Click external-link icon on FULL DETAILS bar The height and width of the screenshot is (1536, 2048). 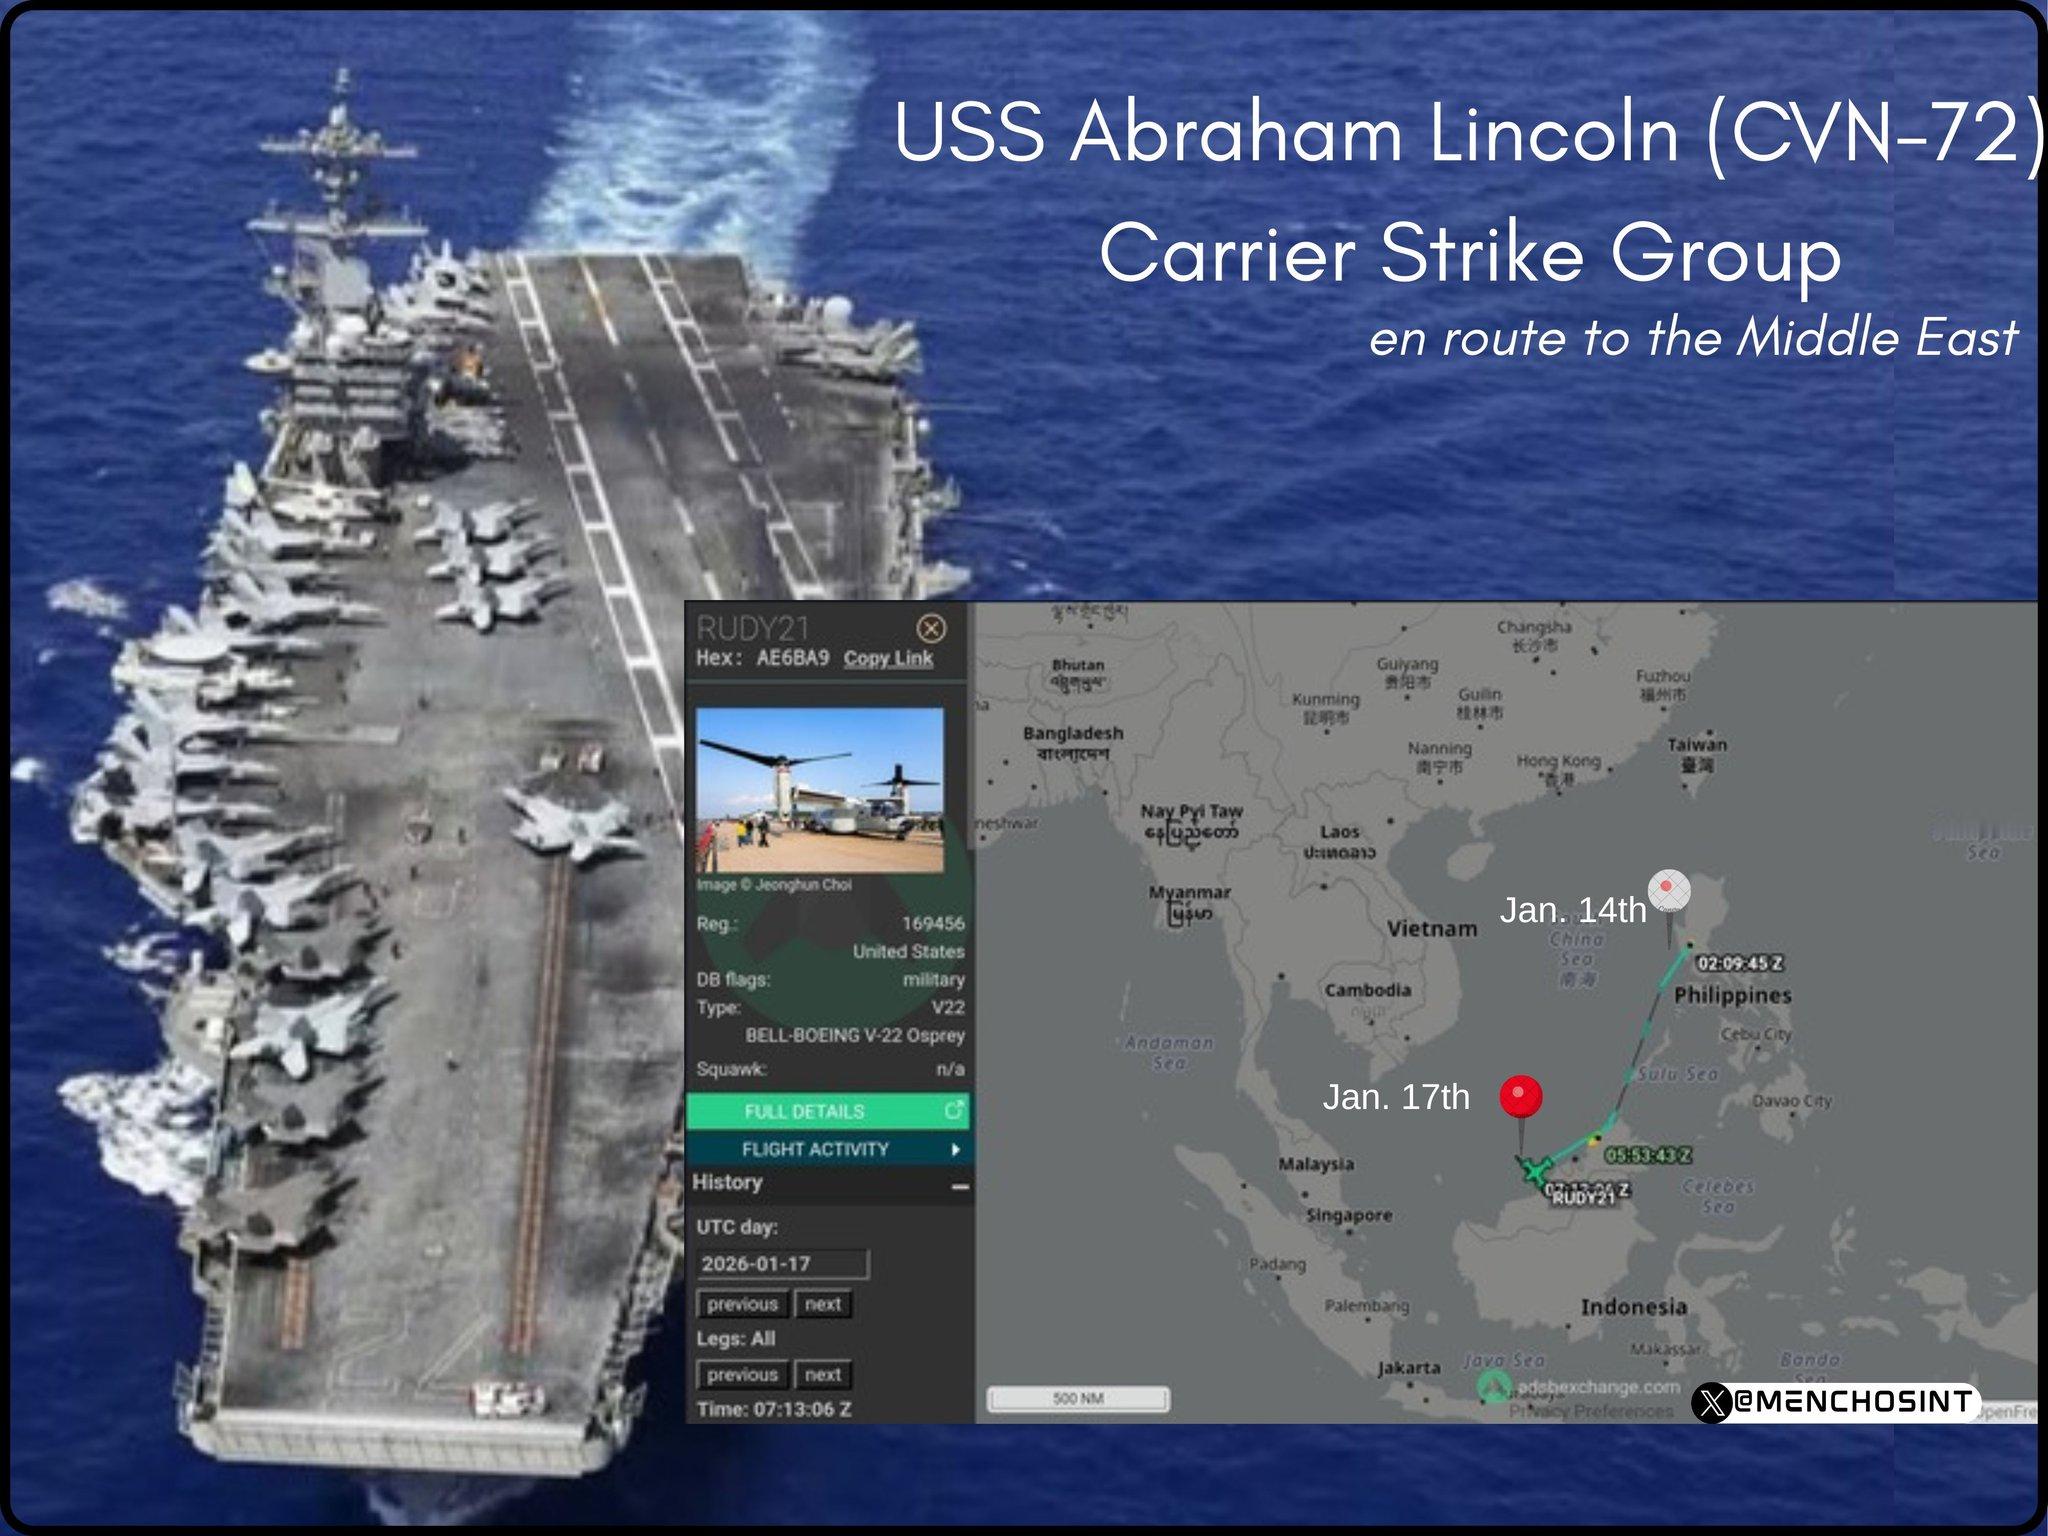954,1110
